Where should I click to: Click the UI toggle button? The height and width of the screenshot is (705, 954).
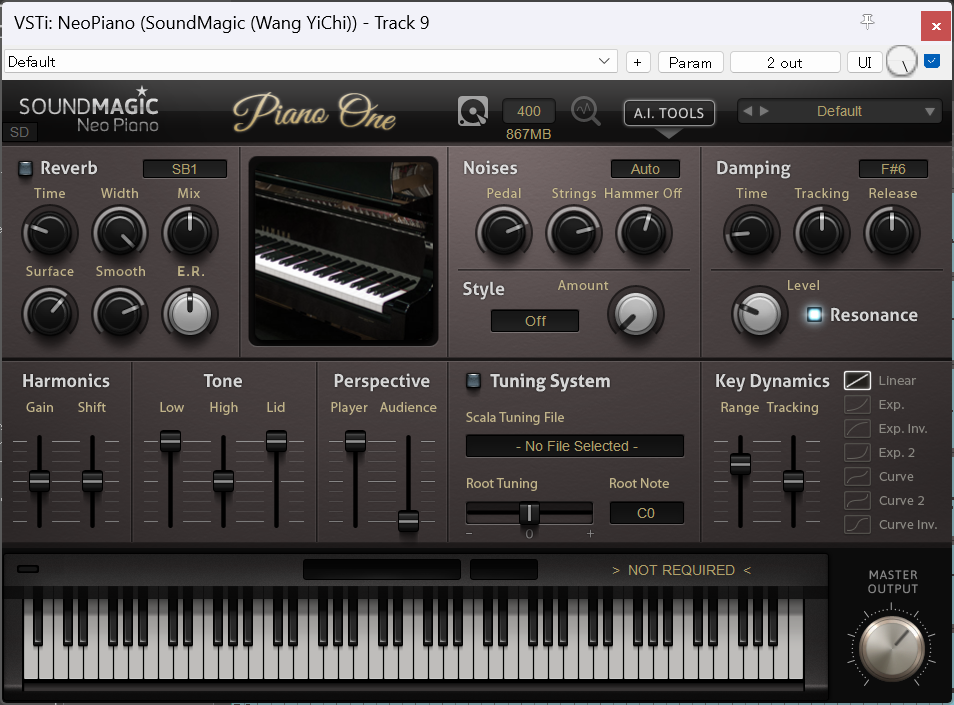click(x=865, y=63)
